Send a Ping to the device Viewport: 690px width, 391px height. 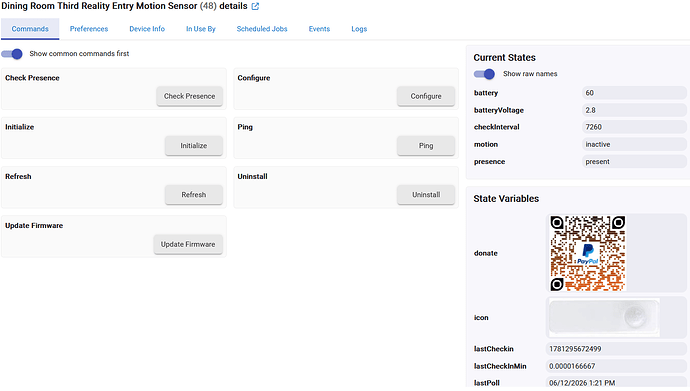pyautogui.click(x=426, y=146)
